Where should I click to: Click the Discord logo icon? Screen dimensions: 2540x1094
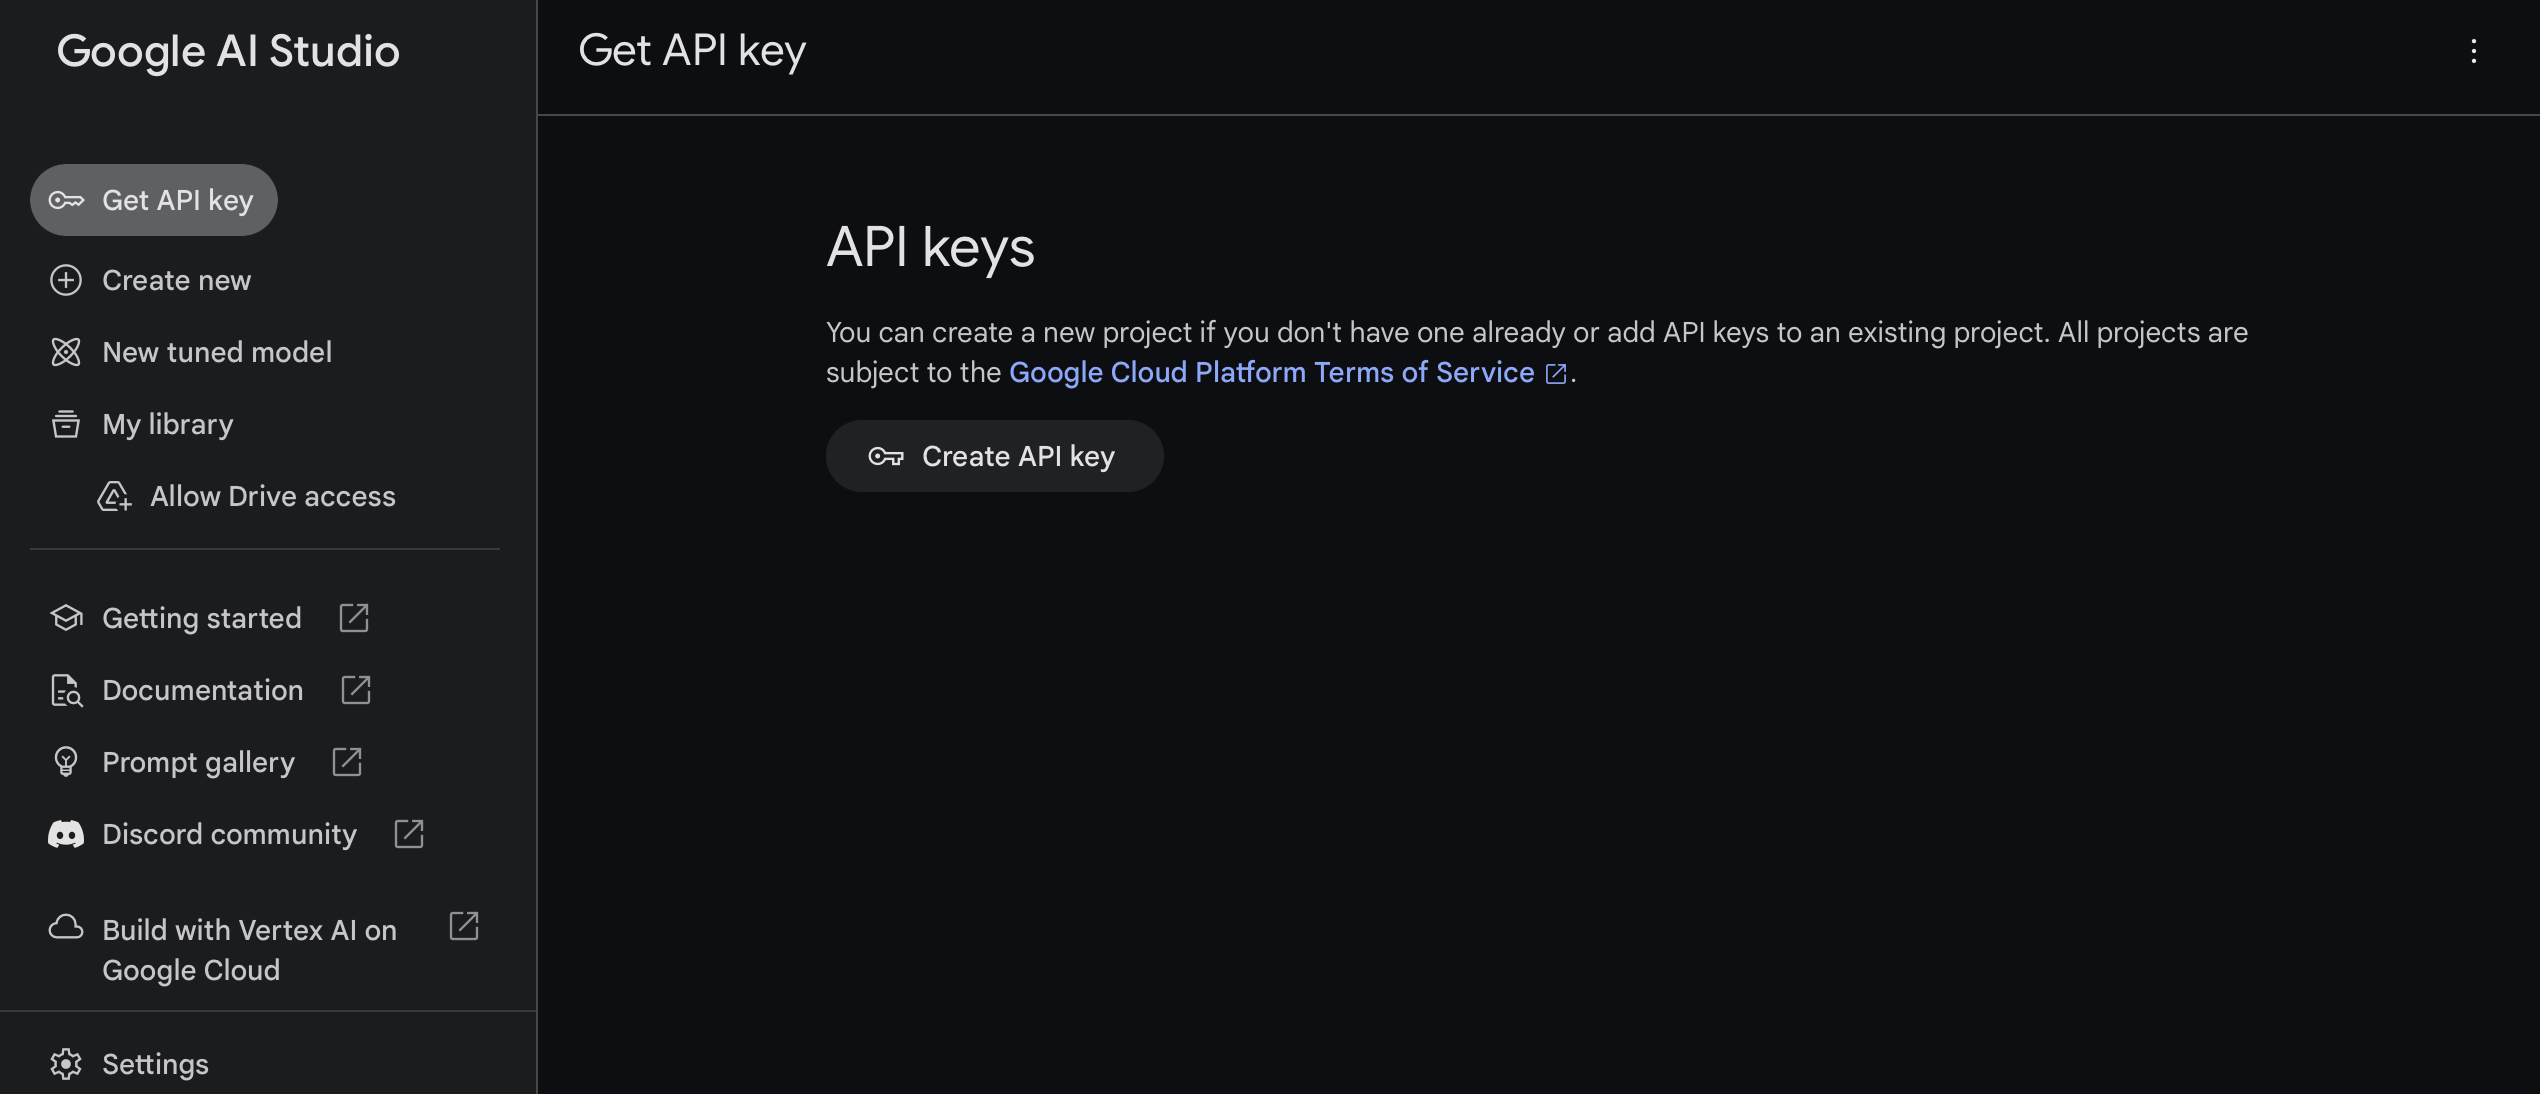66,834
